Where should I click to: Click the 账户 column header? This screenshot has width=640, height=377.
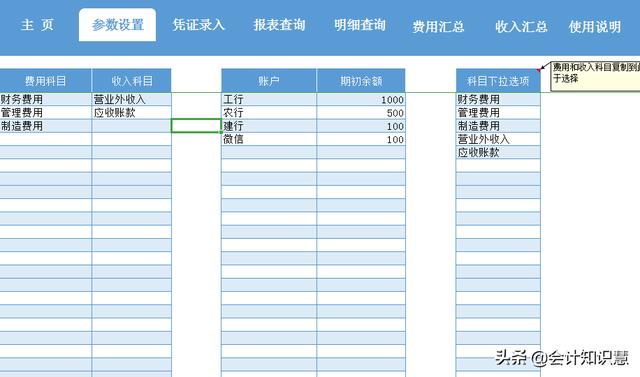(269, 80)
